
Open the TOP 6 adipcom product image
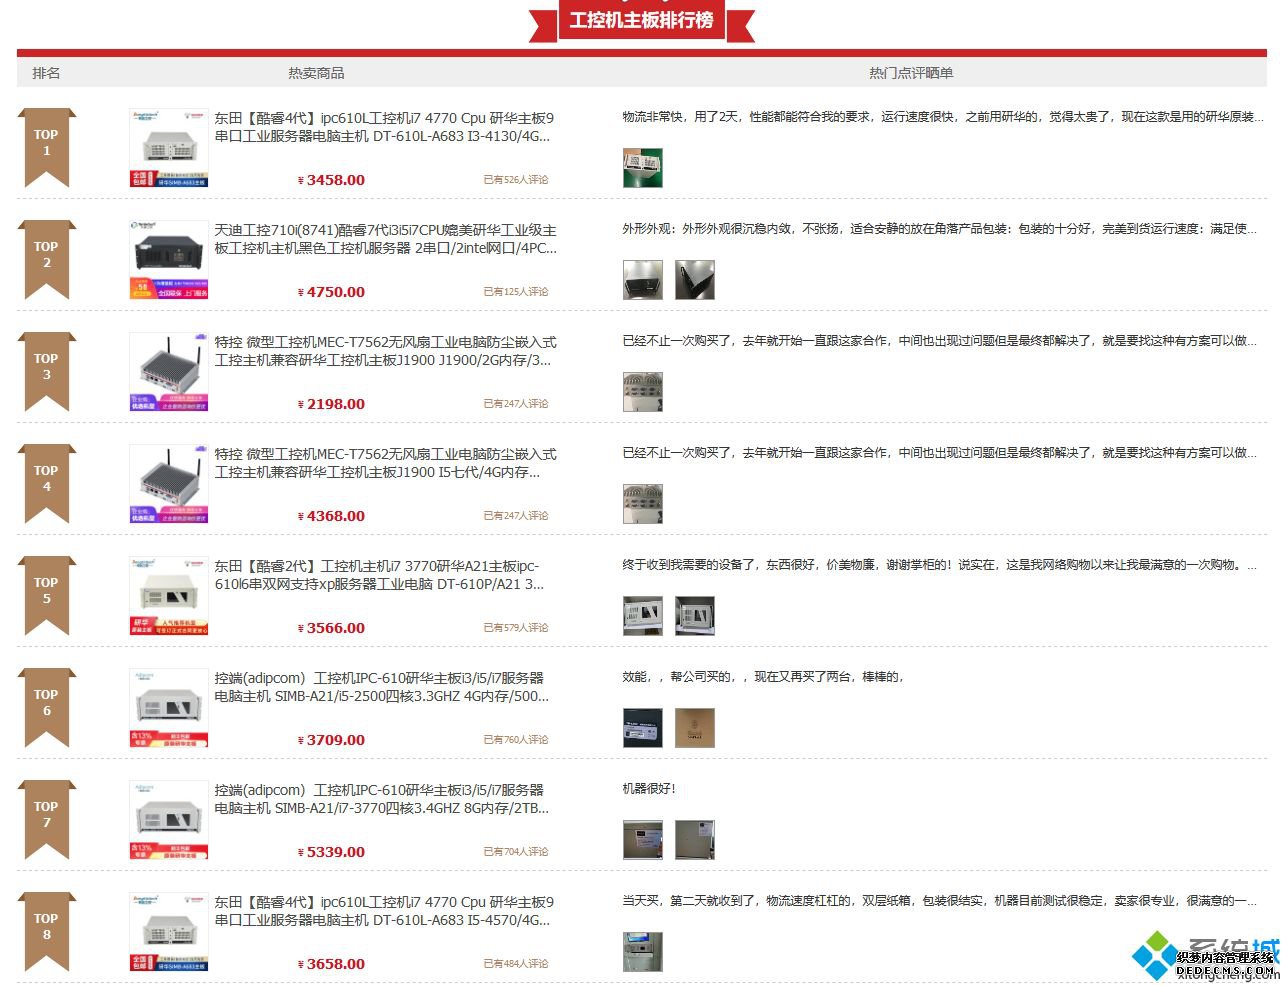pos(169,708)
